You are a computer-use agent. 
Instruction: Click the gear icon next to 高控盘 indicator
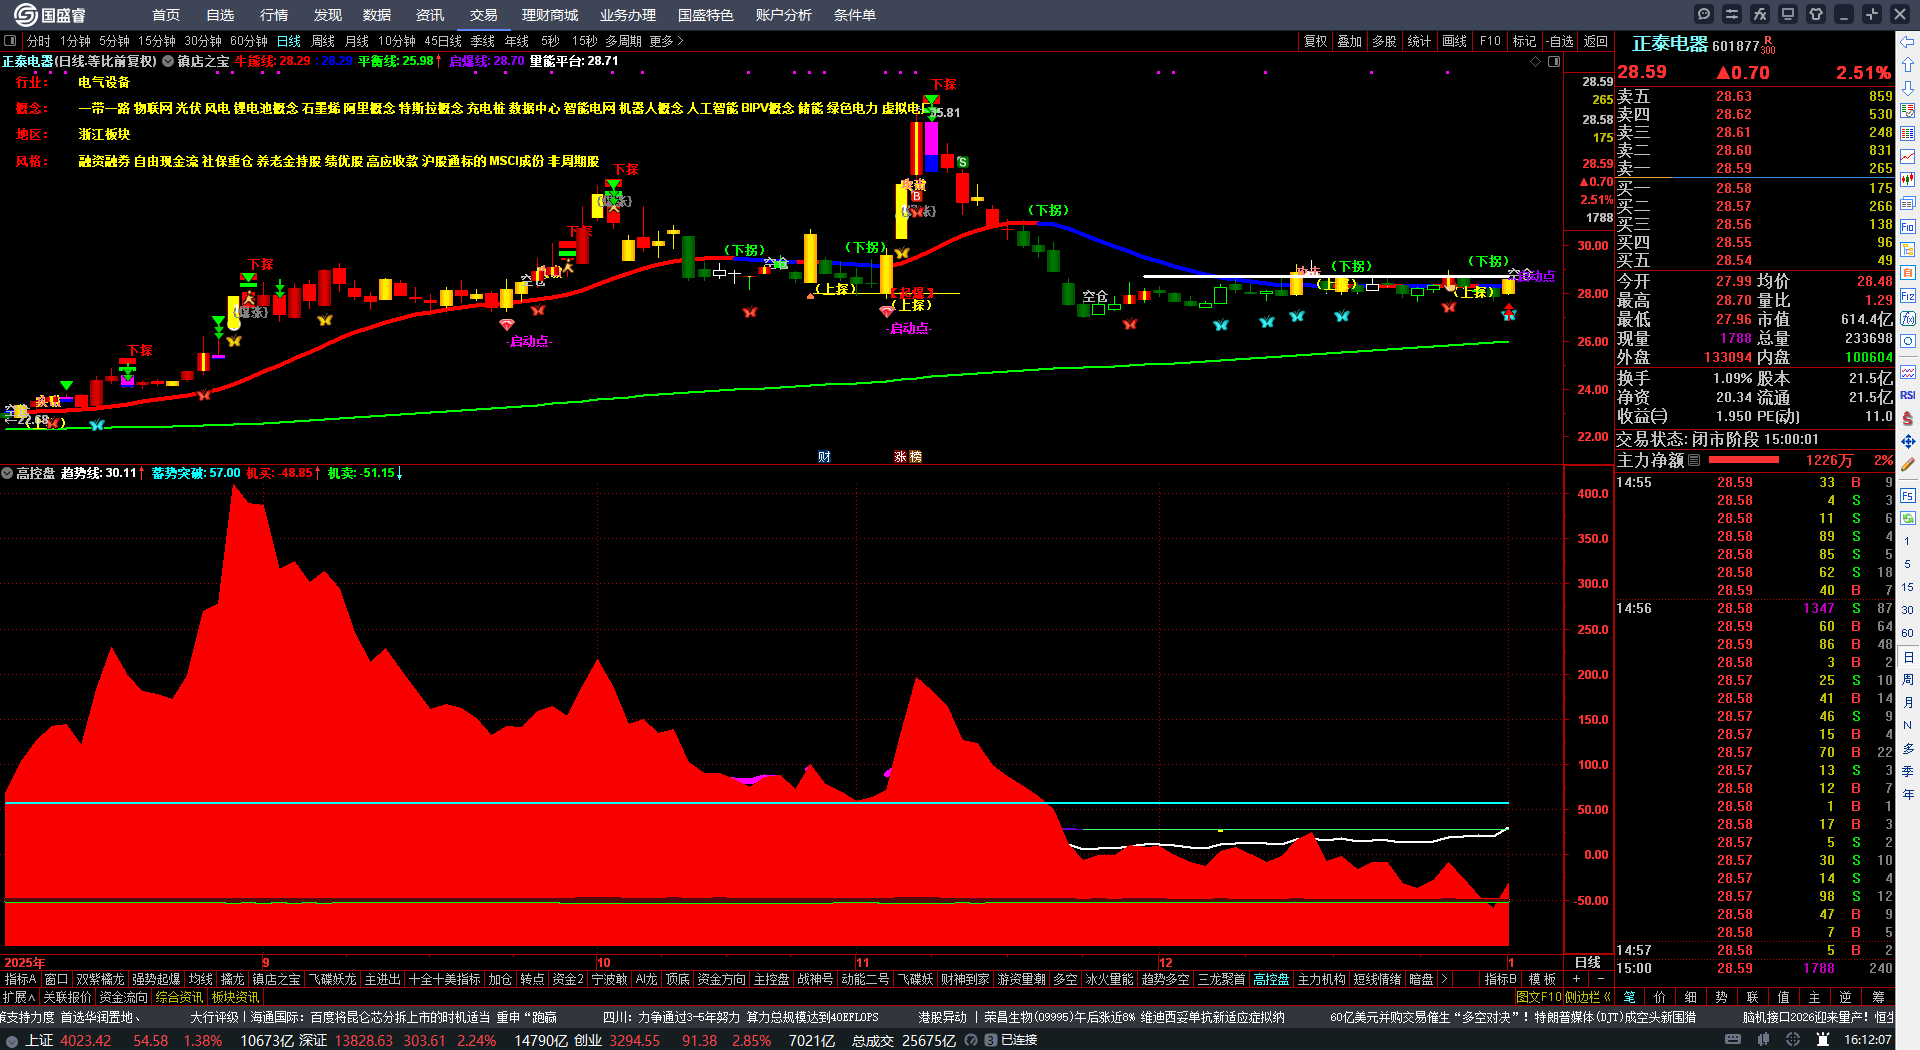tap(7, 473)
